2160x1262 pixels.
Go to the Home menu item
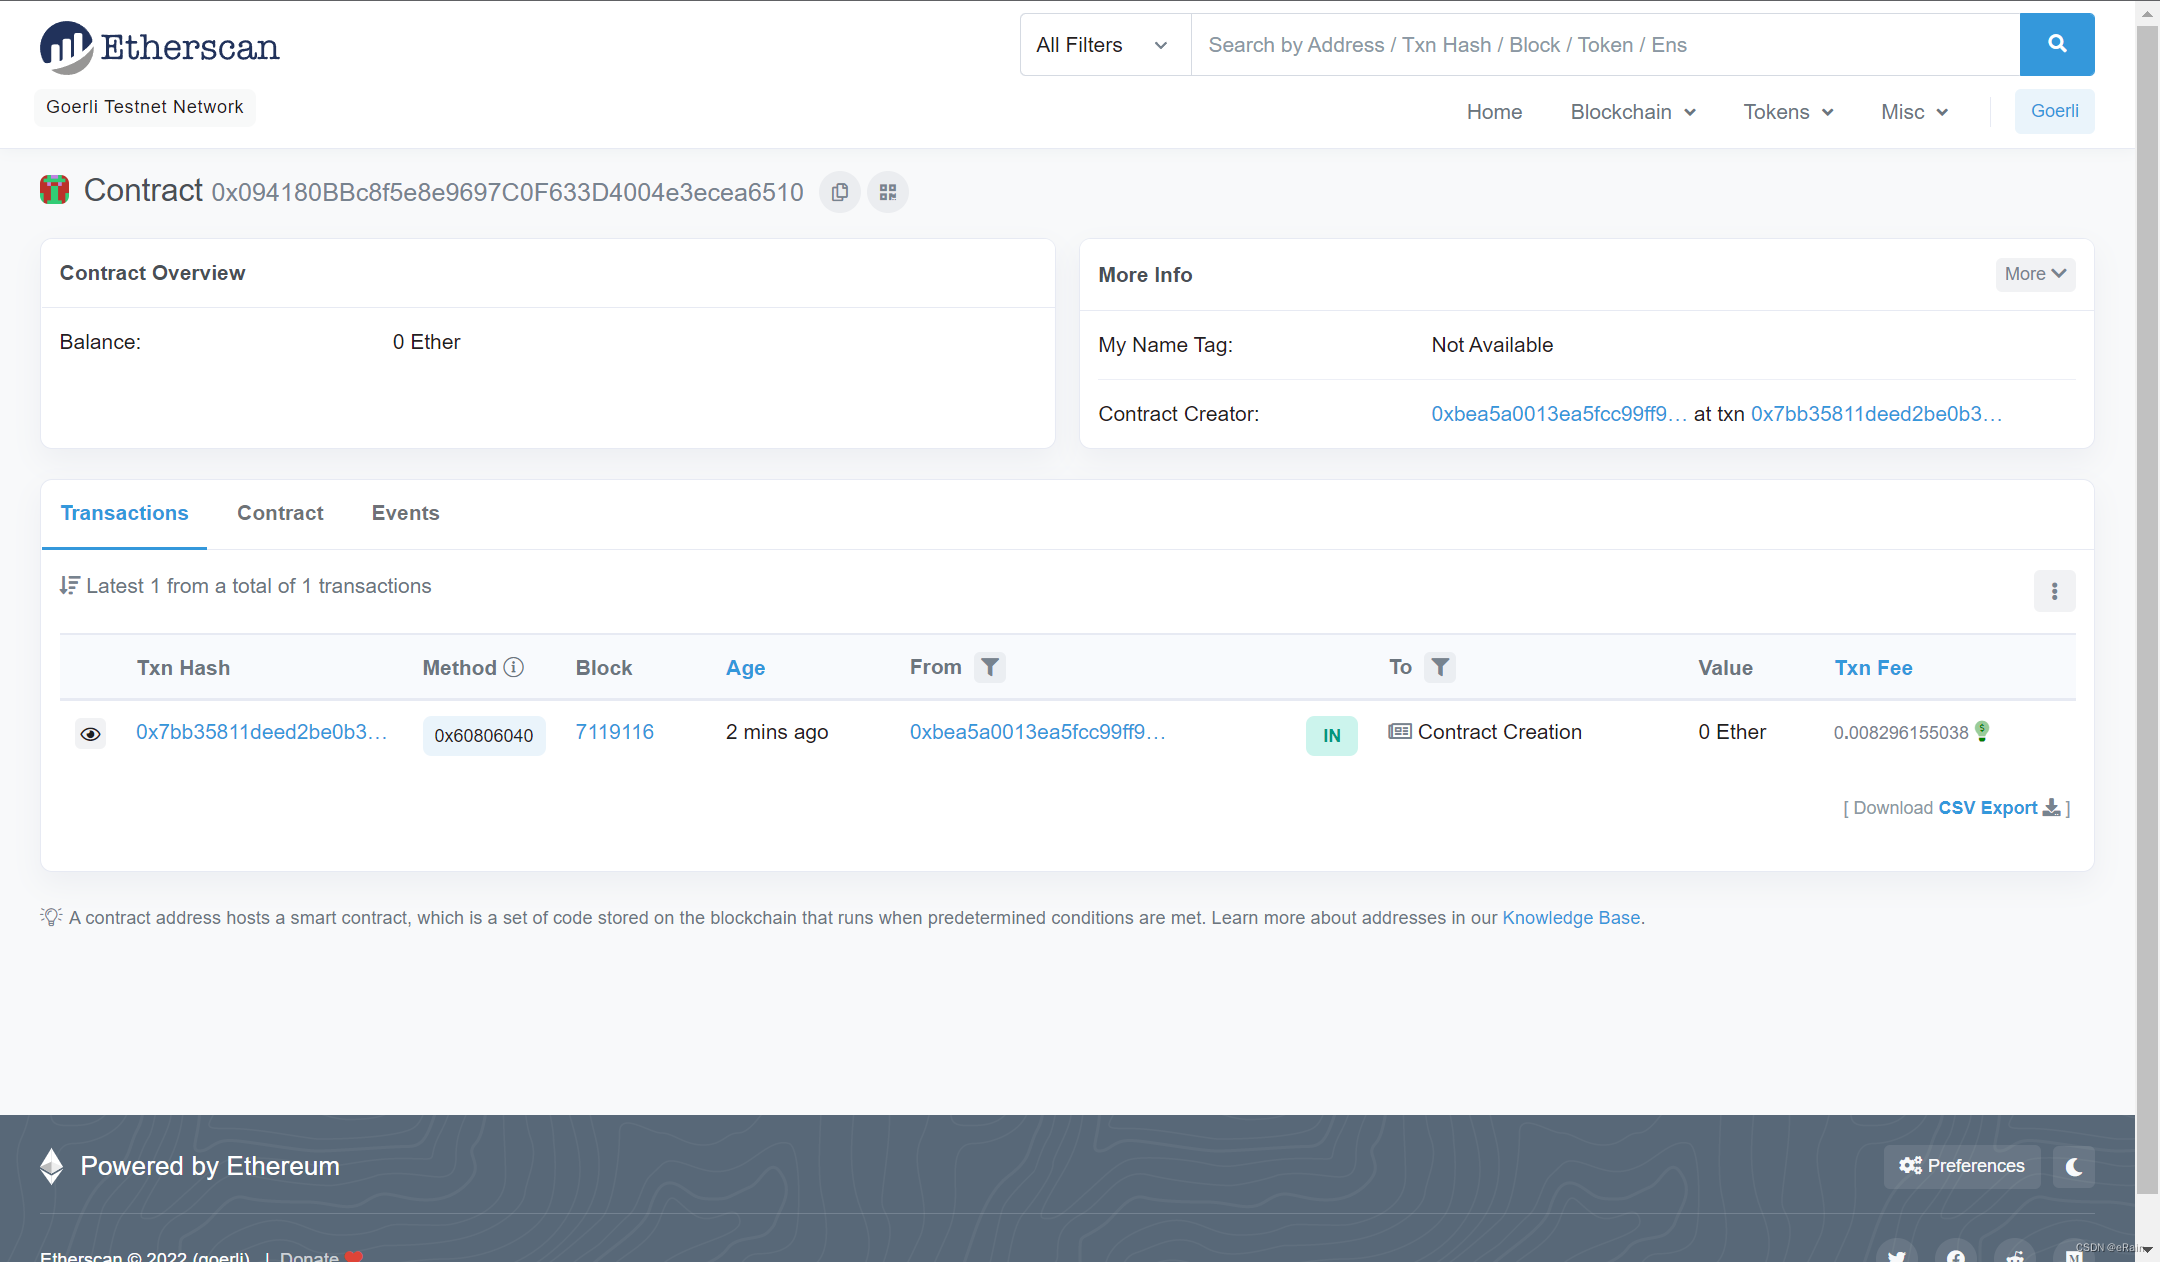(x=1494, y=112)
